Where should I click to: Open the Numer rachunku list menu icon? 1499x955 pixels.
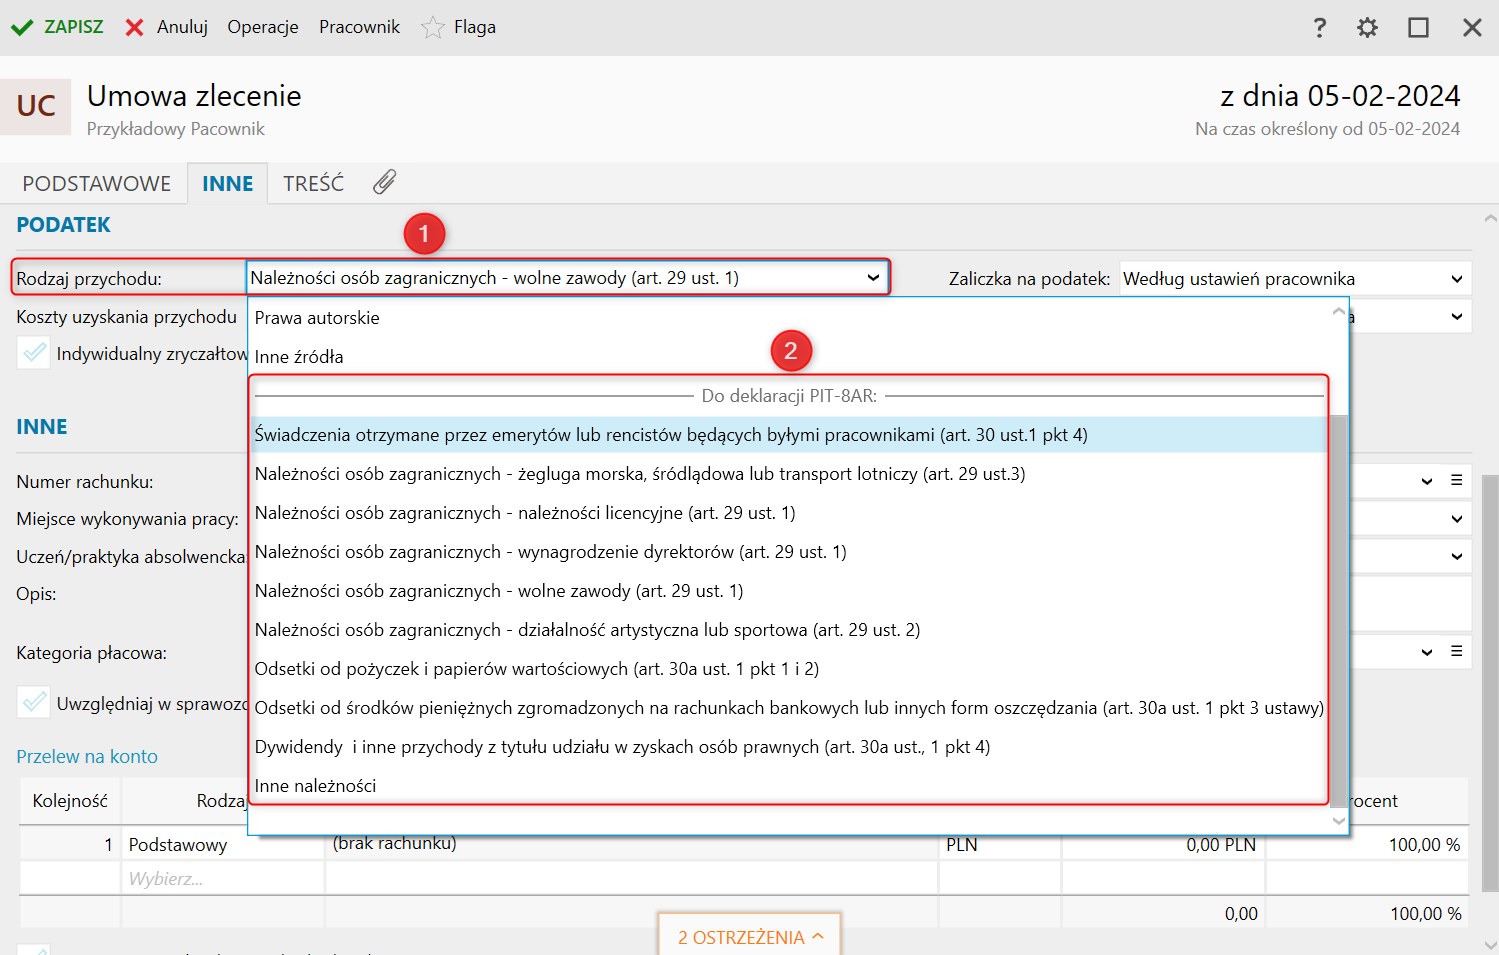click(1457, 481)
